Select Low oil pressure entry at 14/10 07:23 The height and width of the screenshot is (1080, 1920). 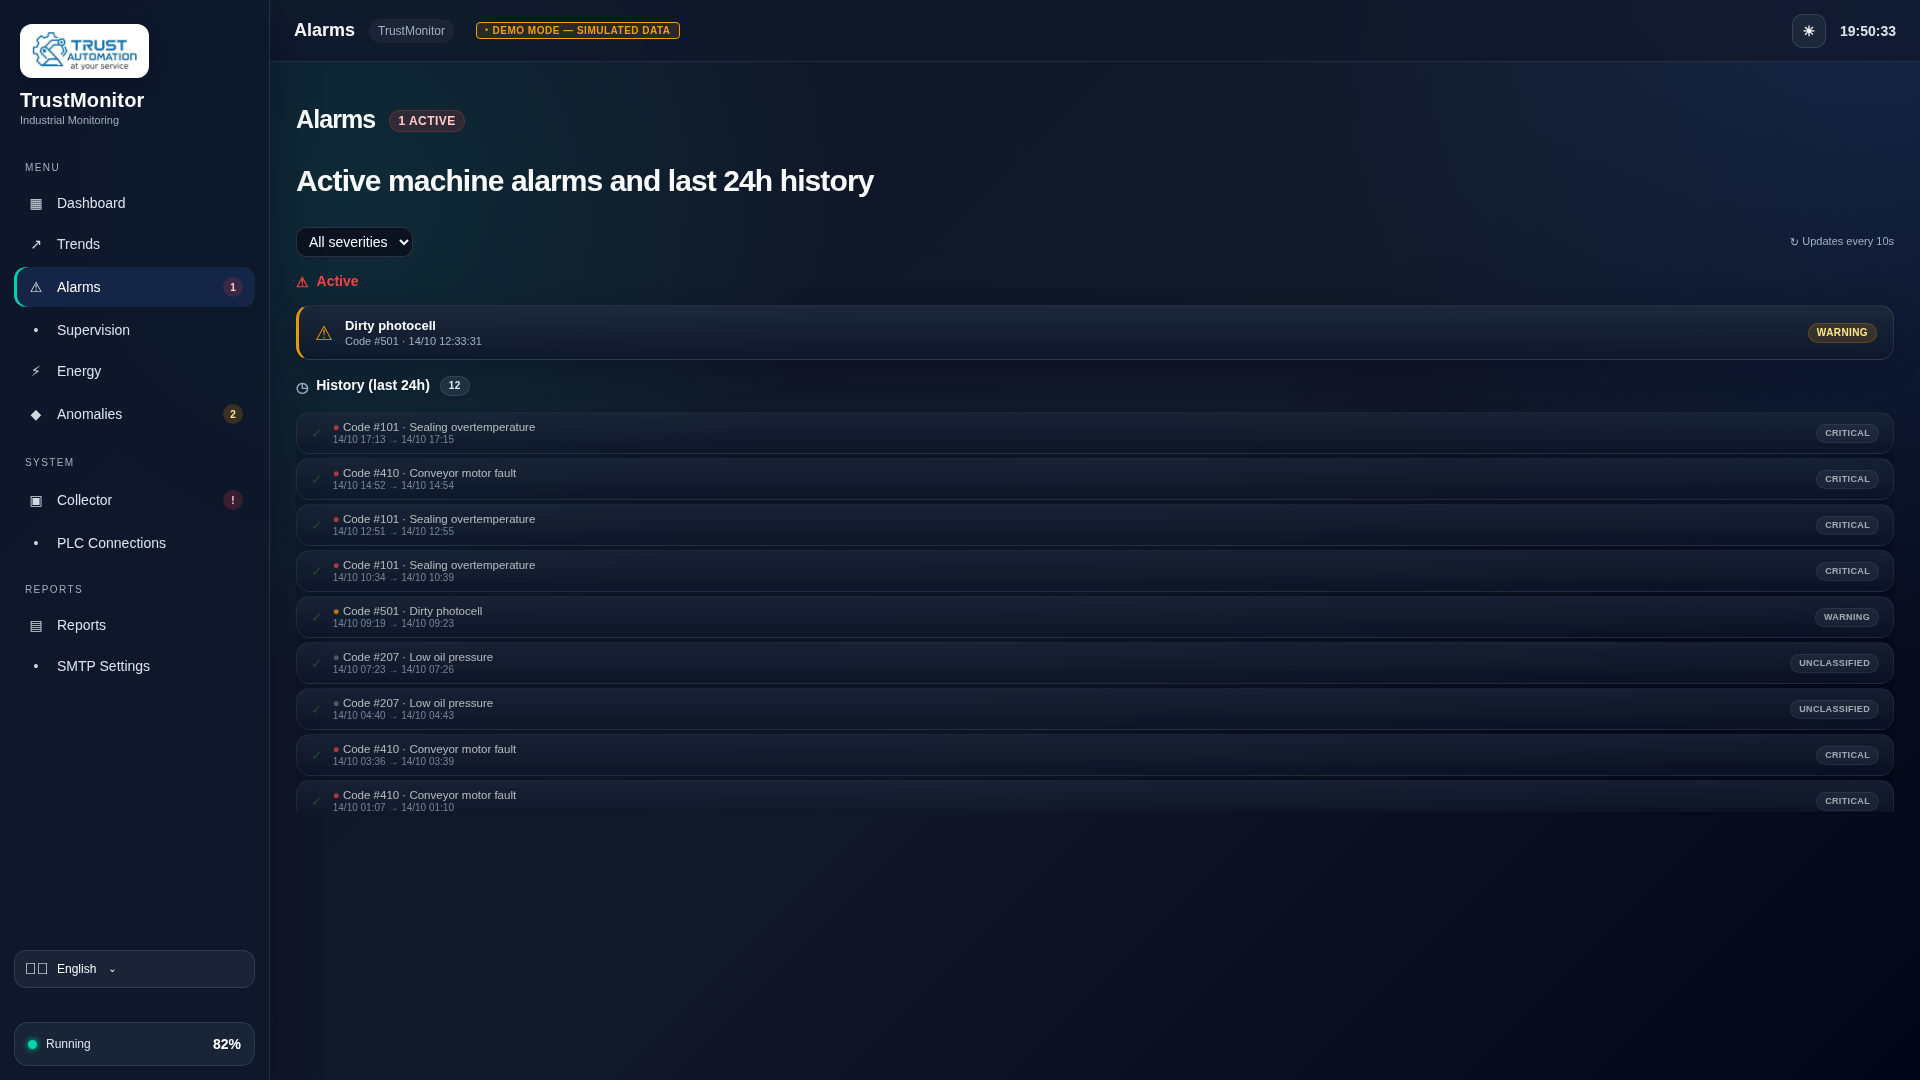(x=1094, y=663)
